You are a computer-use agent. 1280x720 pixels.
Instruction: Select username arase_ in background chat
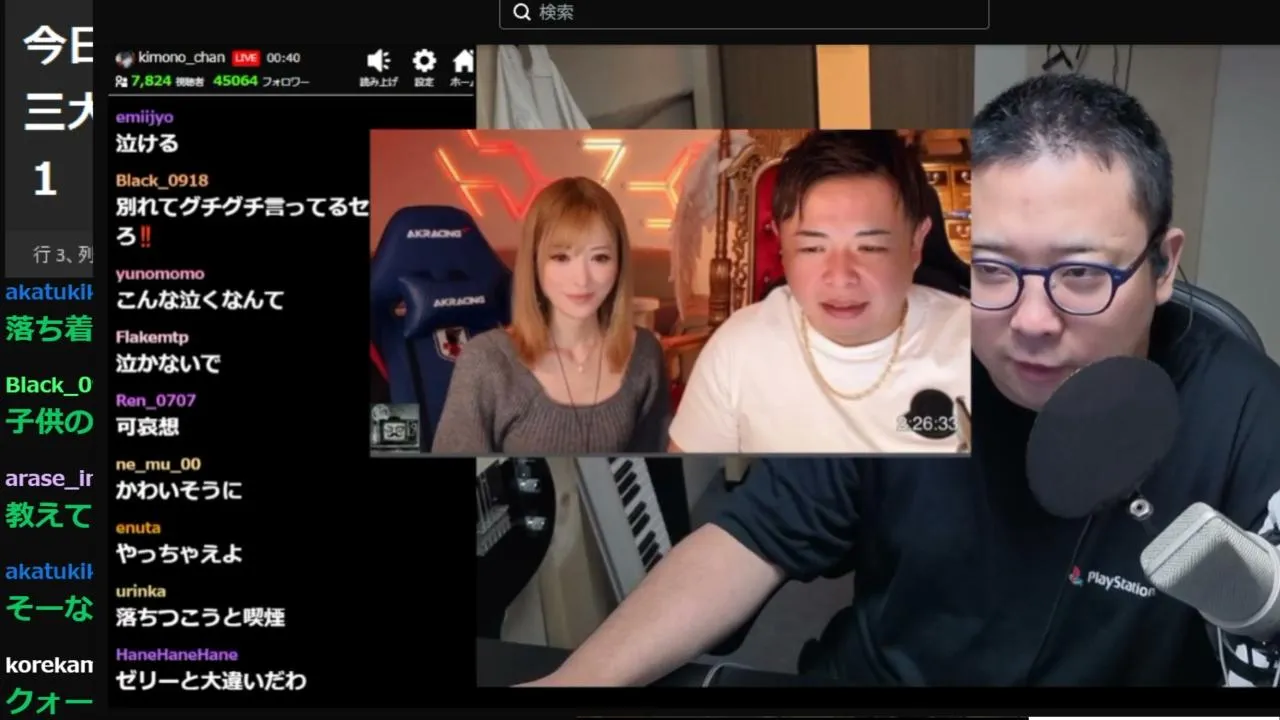49,479
